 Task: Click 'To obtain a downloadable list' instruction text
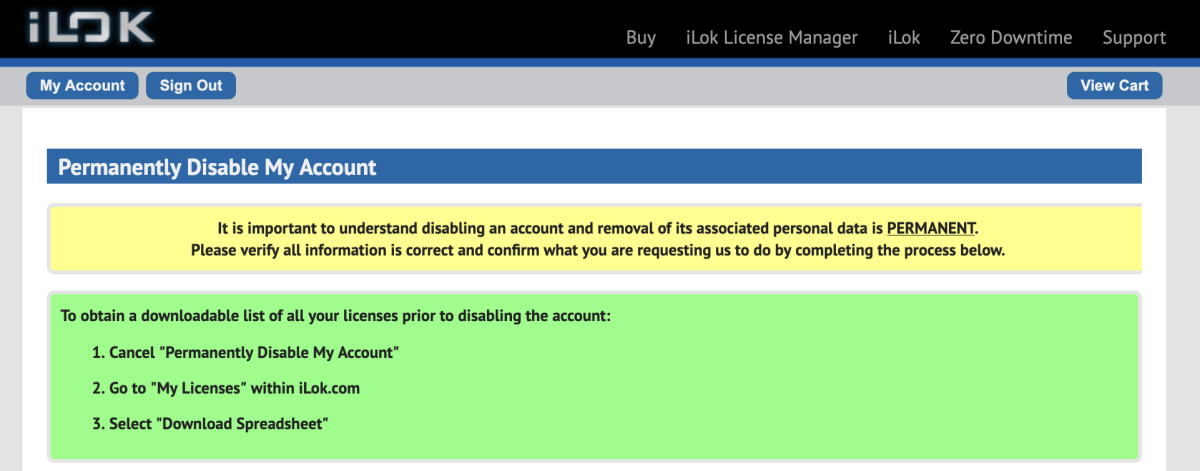tap(336, 317)
